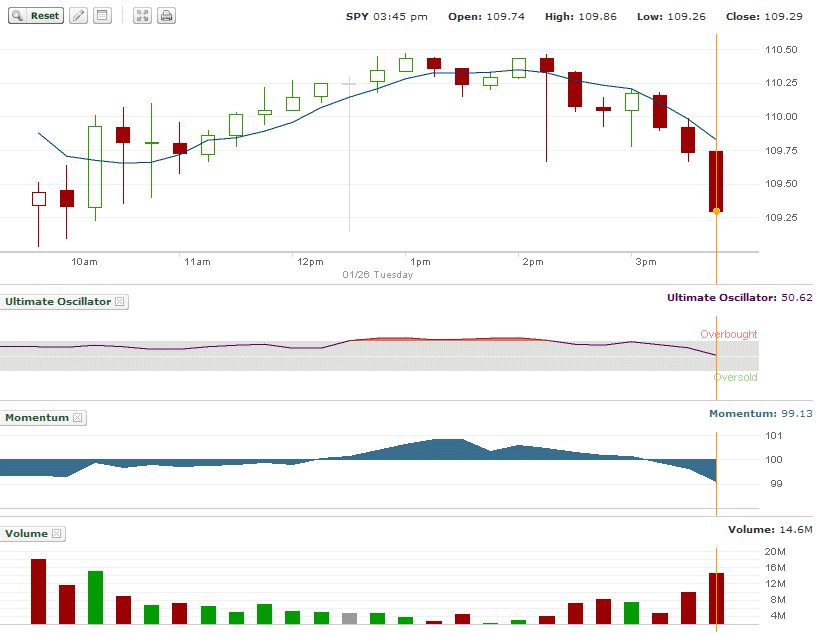This screenshot has width=818, height=634.
Task: Close the Momentum indicator panel
Action: pos(77,417)
